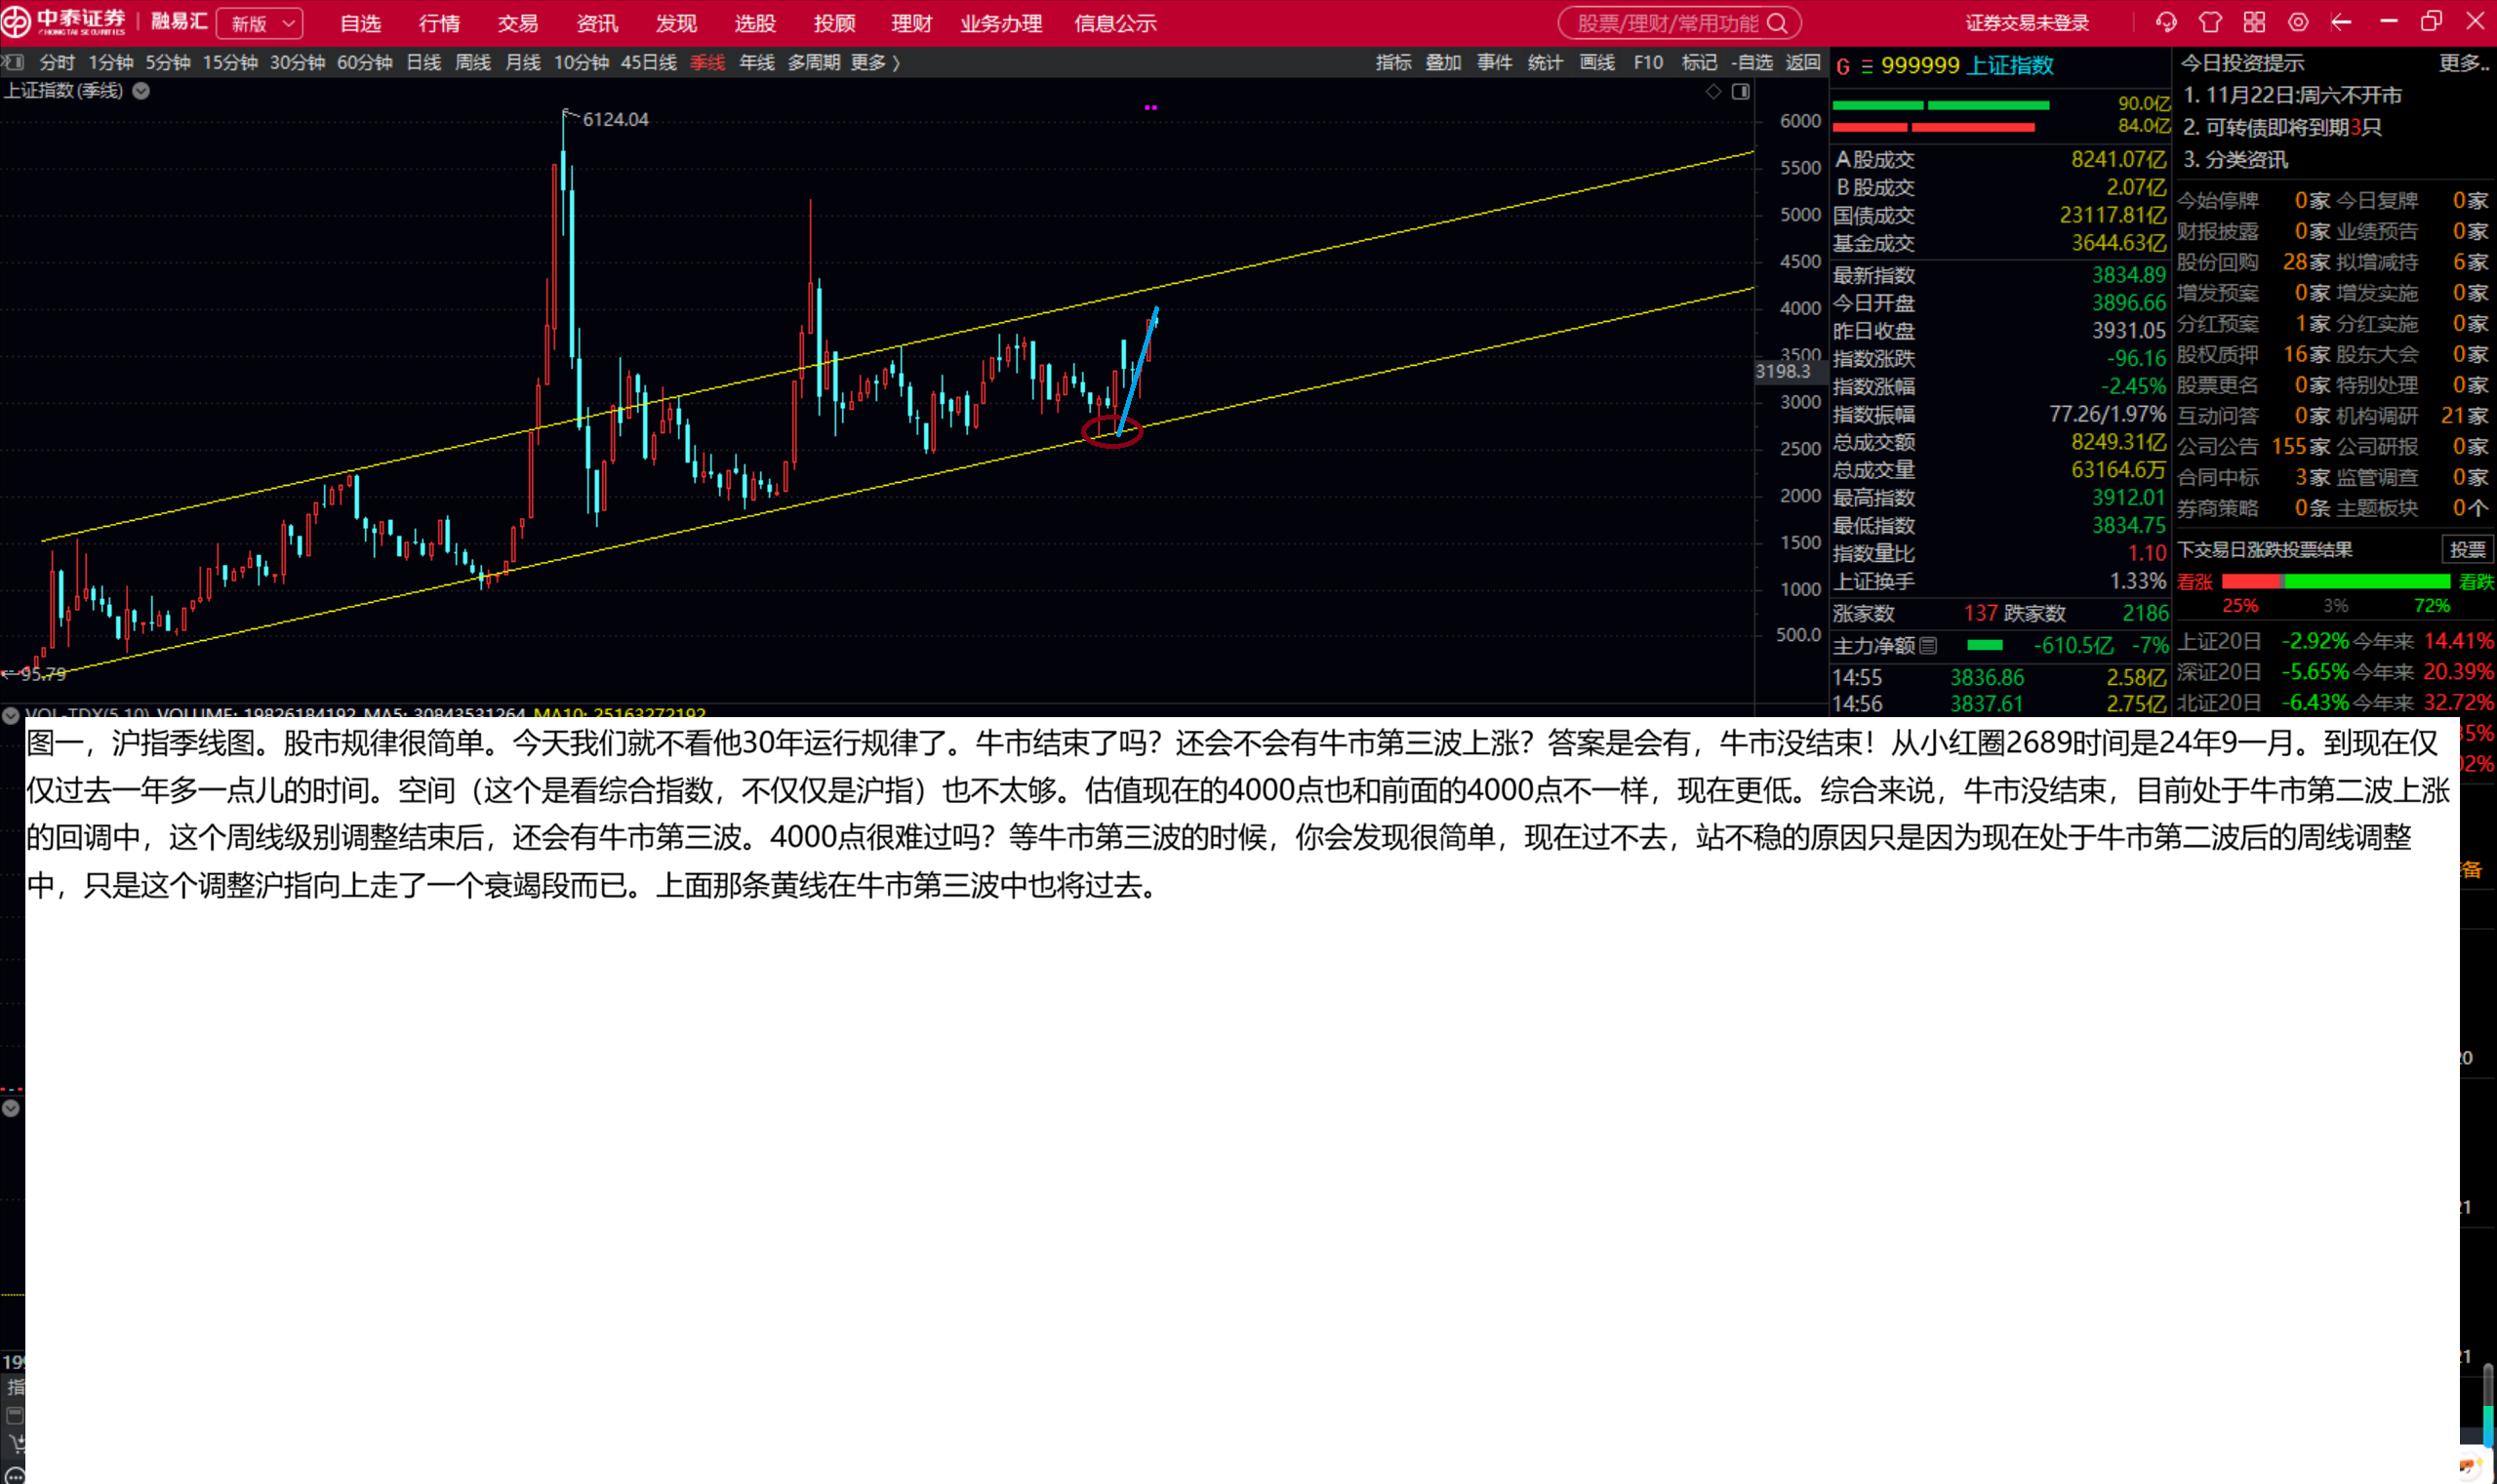Screen dimensions: 2497x1484
Task: Expand the 更多 period options
Action: point(875,62)
